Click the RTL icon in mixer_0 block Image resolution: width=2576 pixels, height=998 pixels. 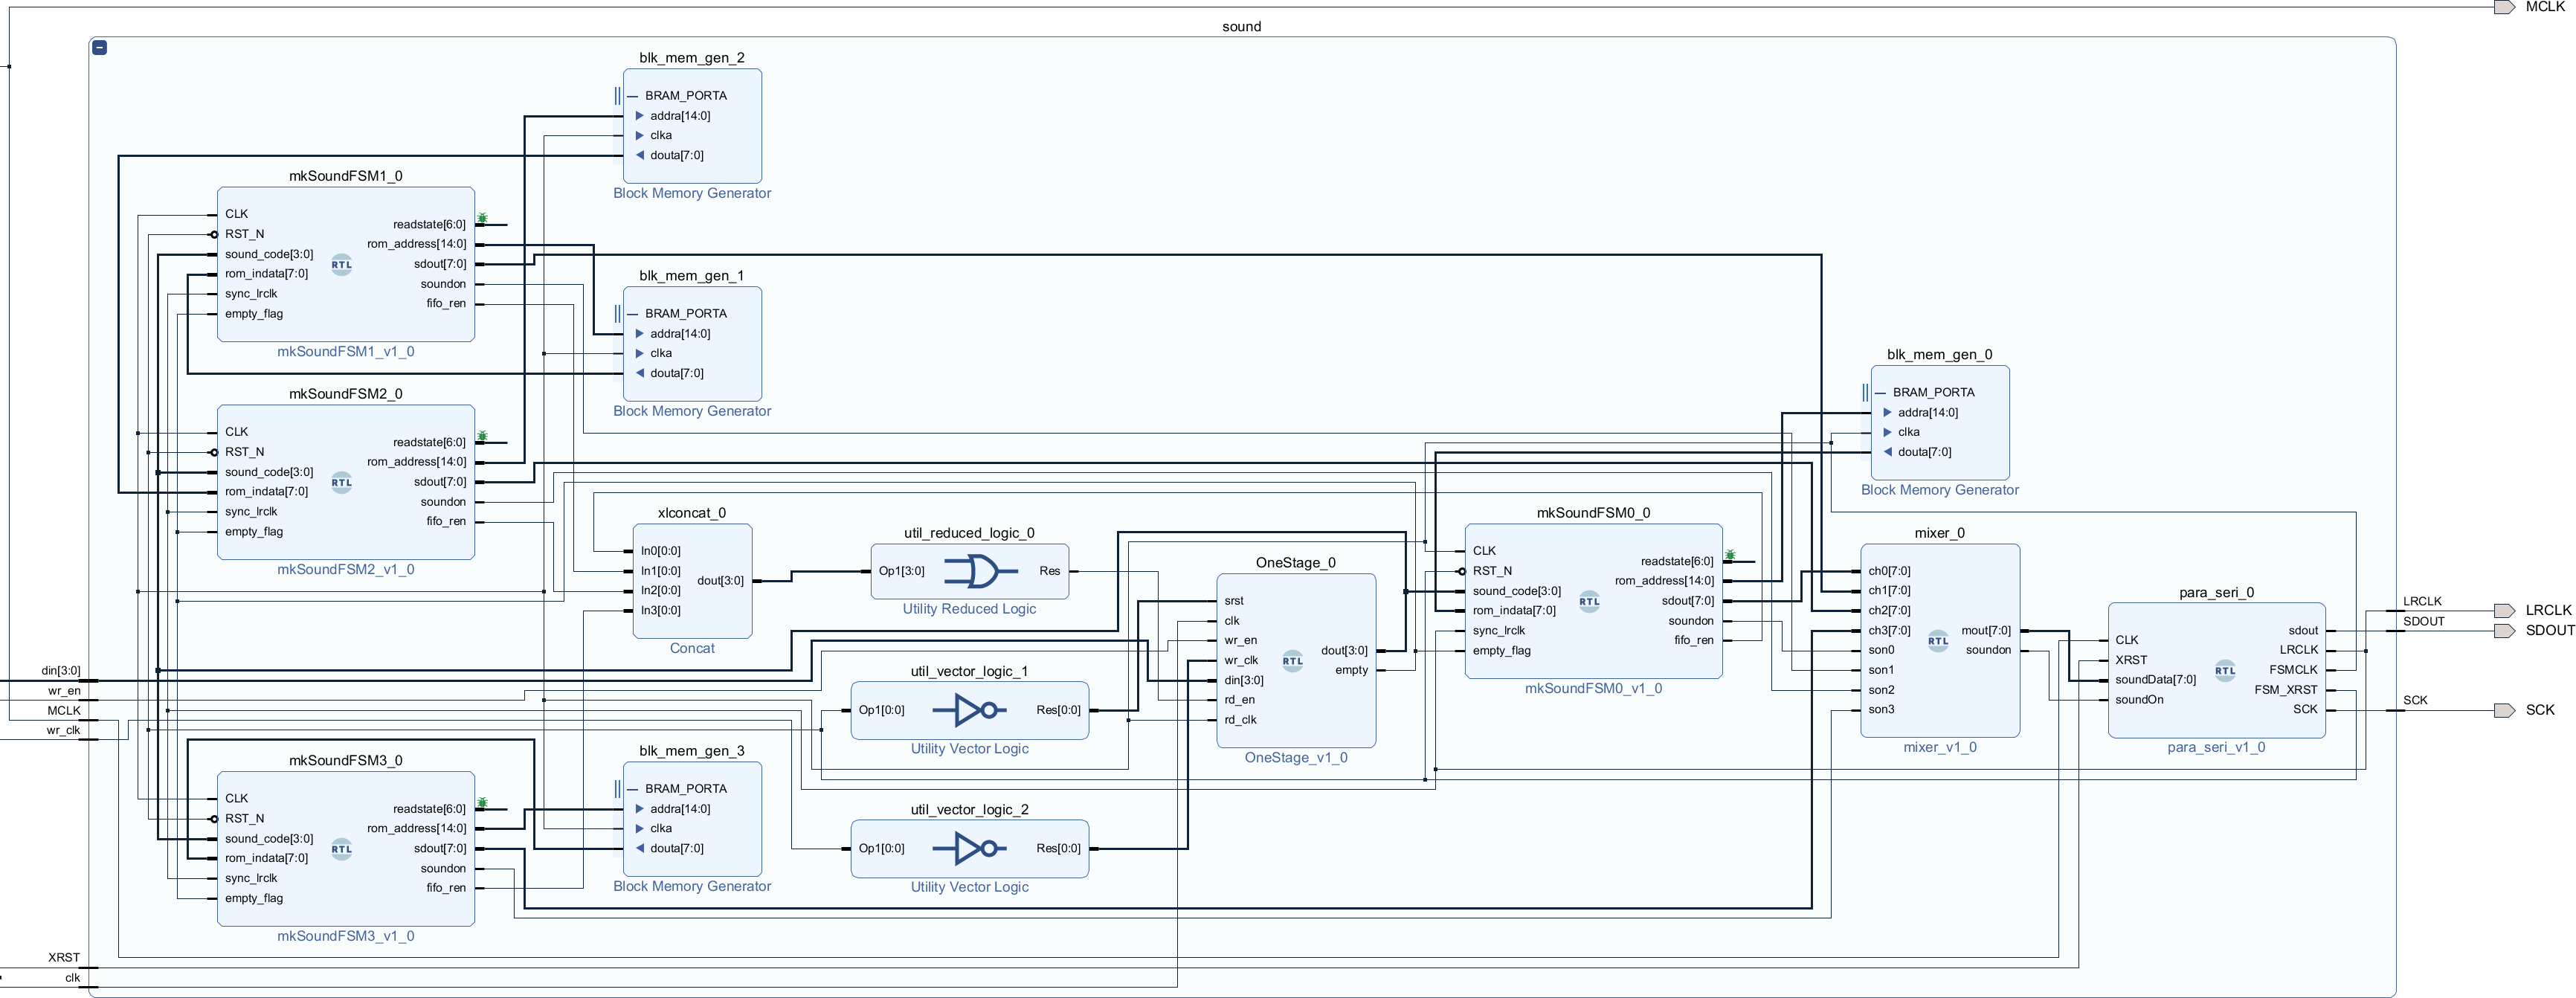(x=1937, y=641)
